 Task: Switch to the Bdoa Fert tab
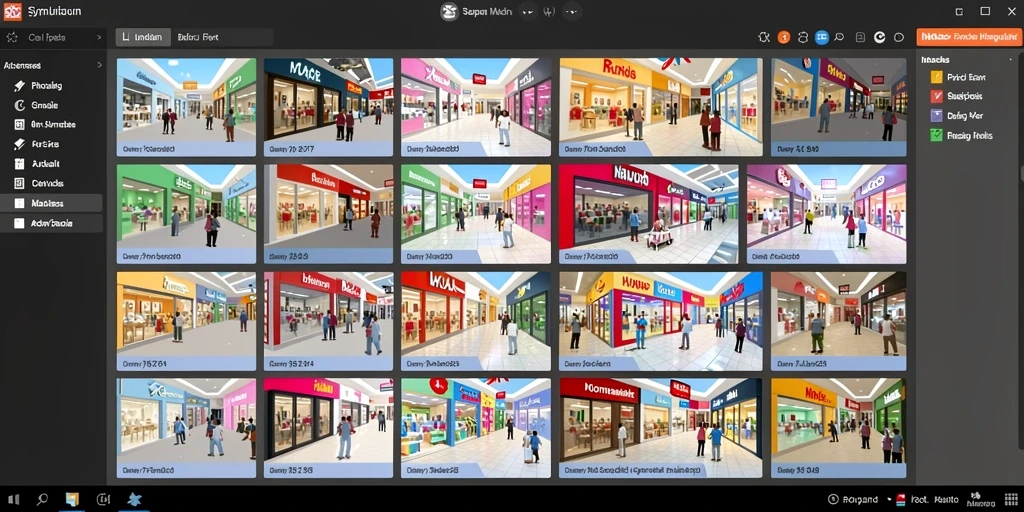pyautogui.click(x=198, y=37)
